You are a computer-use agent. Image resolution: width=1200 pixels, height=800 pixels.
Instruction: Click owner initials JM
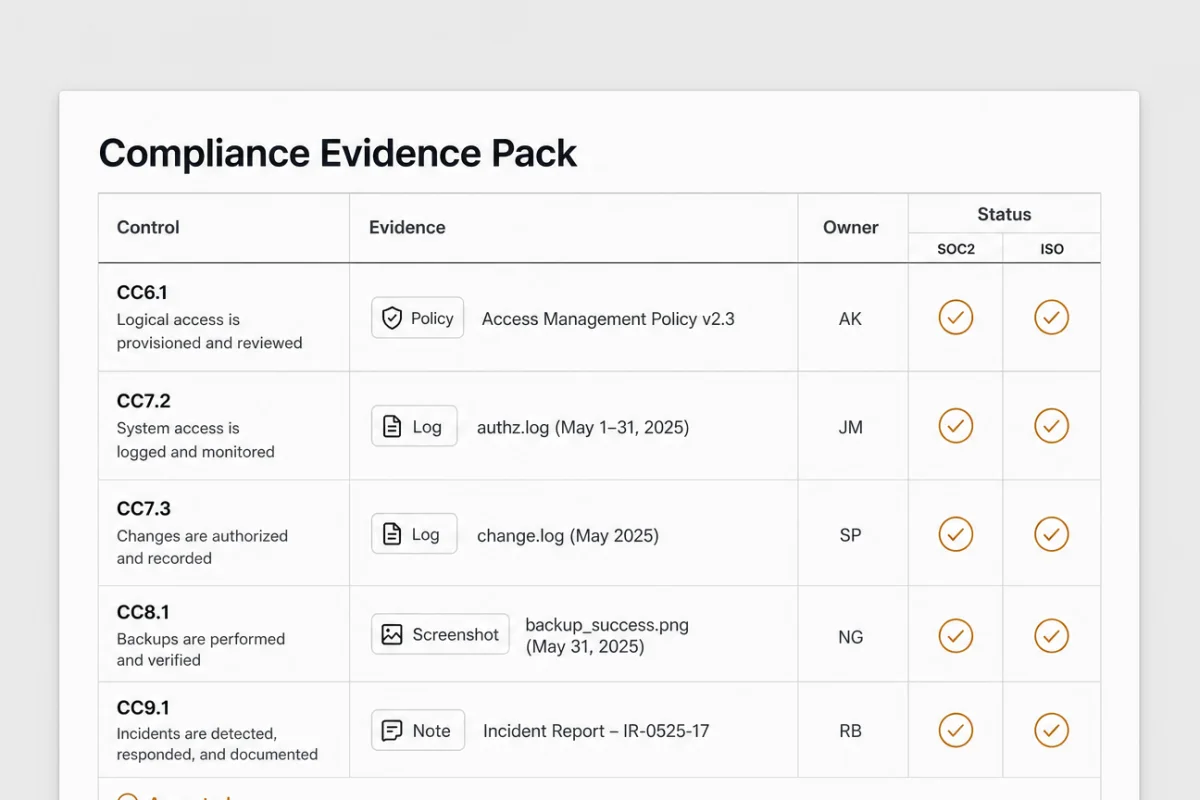[850, 427]
